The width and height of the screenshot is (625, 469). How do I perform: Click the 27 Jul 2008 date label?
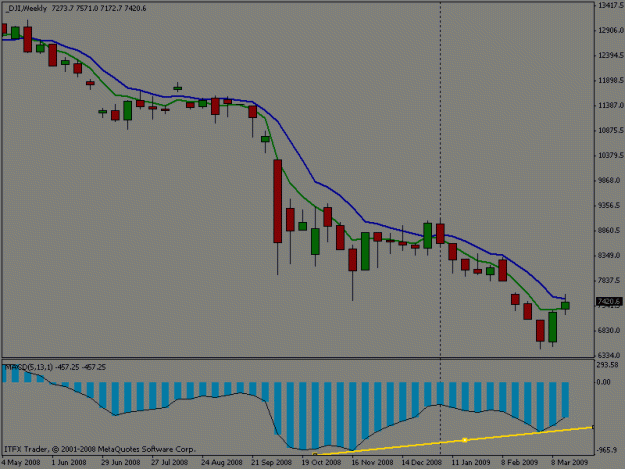click(169, 462)
